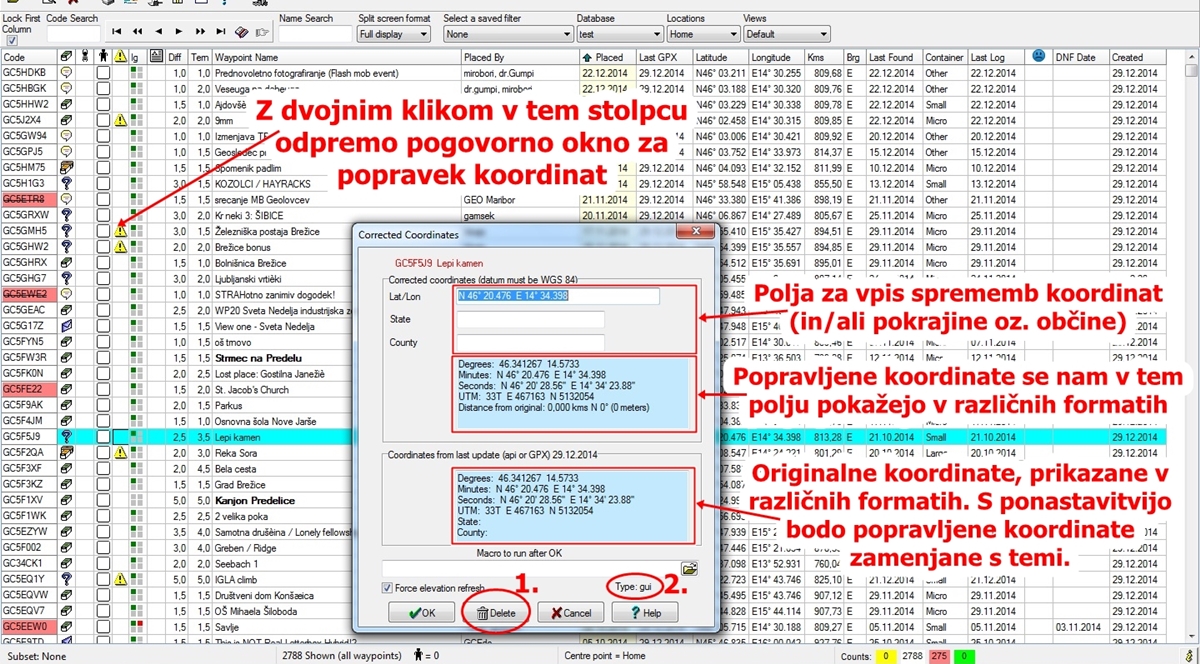
Task: Click the event cache icon in GC5HDKB row
Action: pos(66,73)
